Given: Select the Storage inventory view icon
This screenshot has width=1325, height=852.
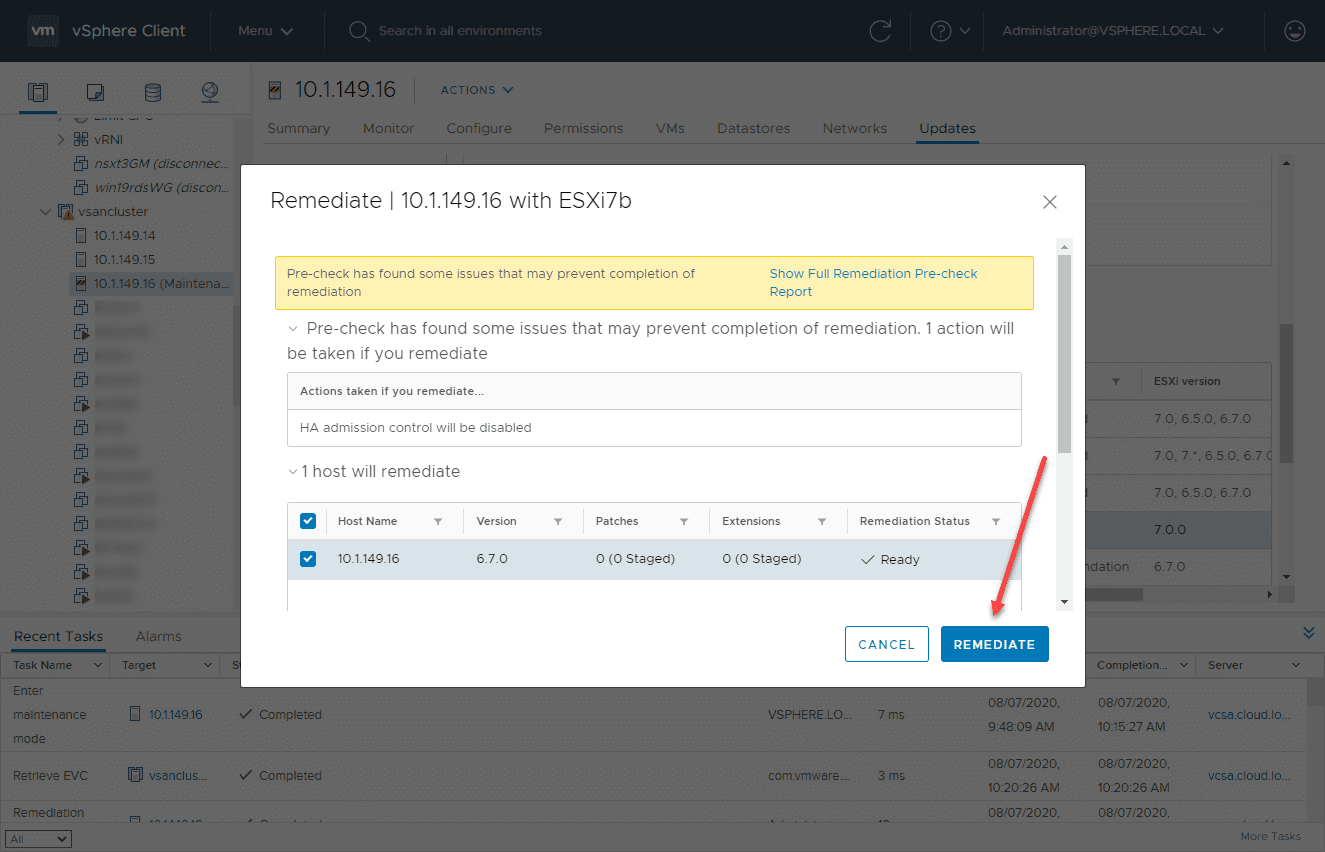Looking at the screenshot, I should tap(152, 90).
